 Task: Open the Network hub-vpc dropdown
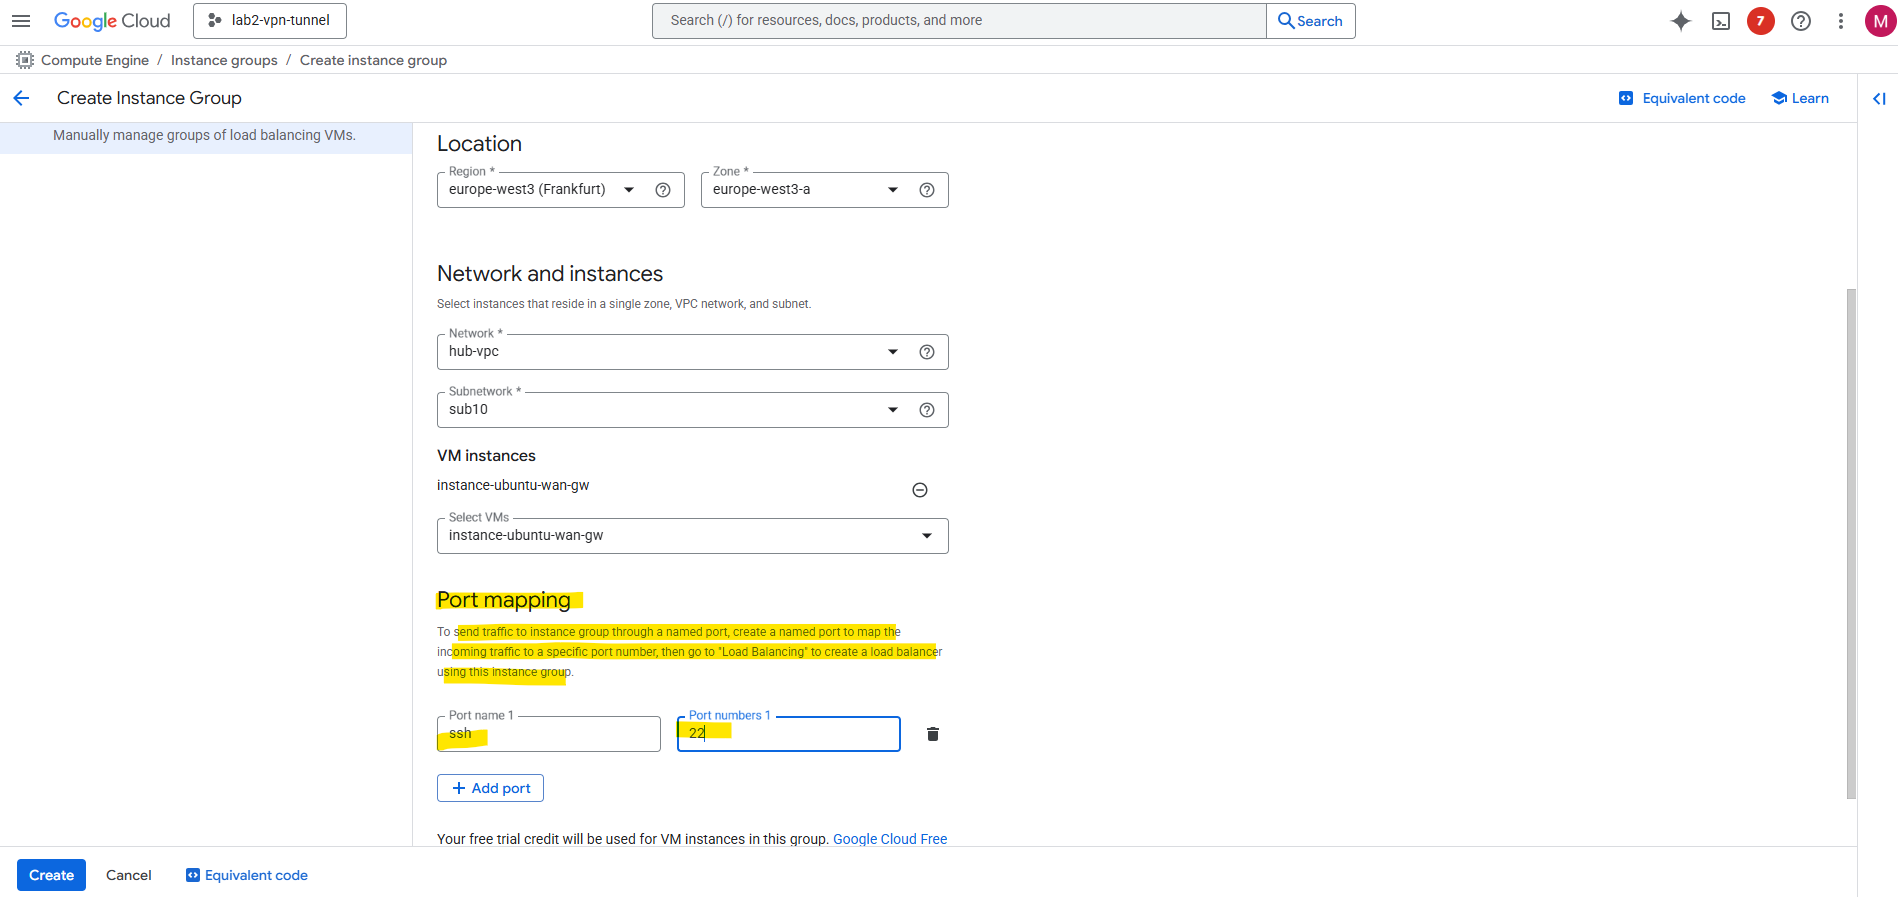click(x=893, y=352)
